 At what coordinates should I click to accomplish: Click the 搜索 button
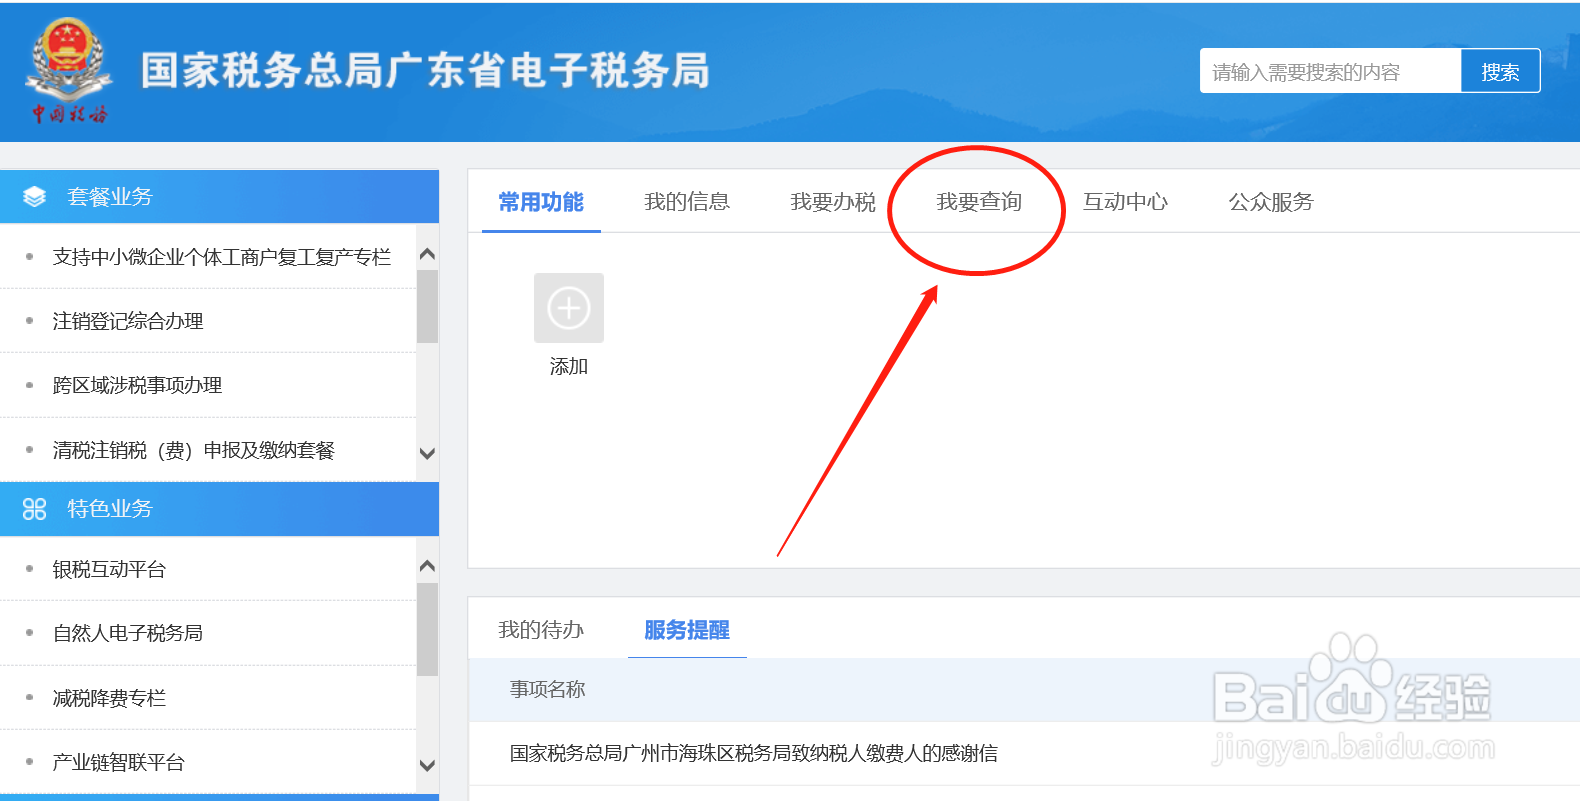coord(1500,71)
